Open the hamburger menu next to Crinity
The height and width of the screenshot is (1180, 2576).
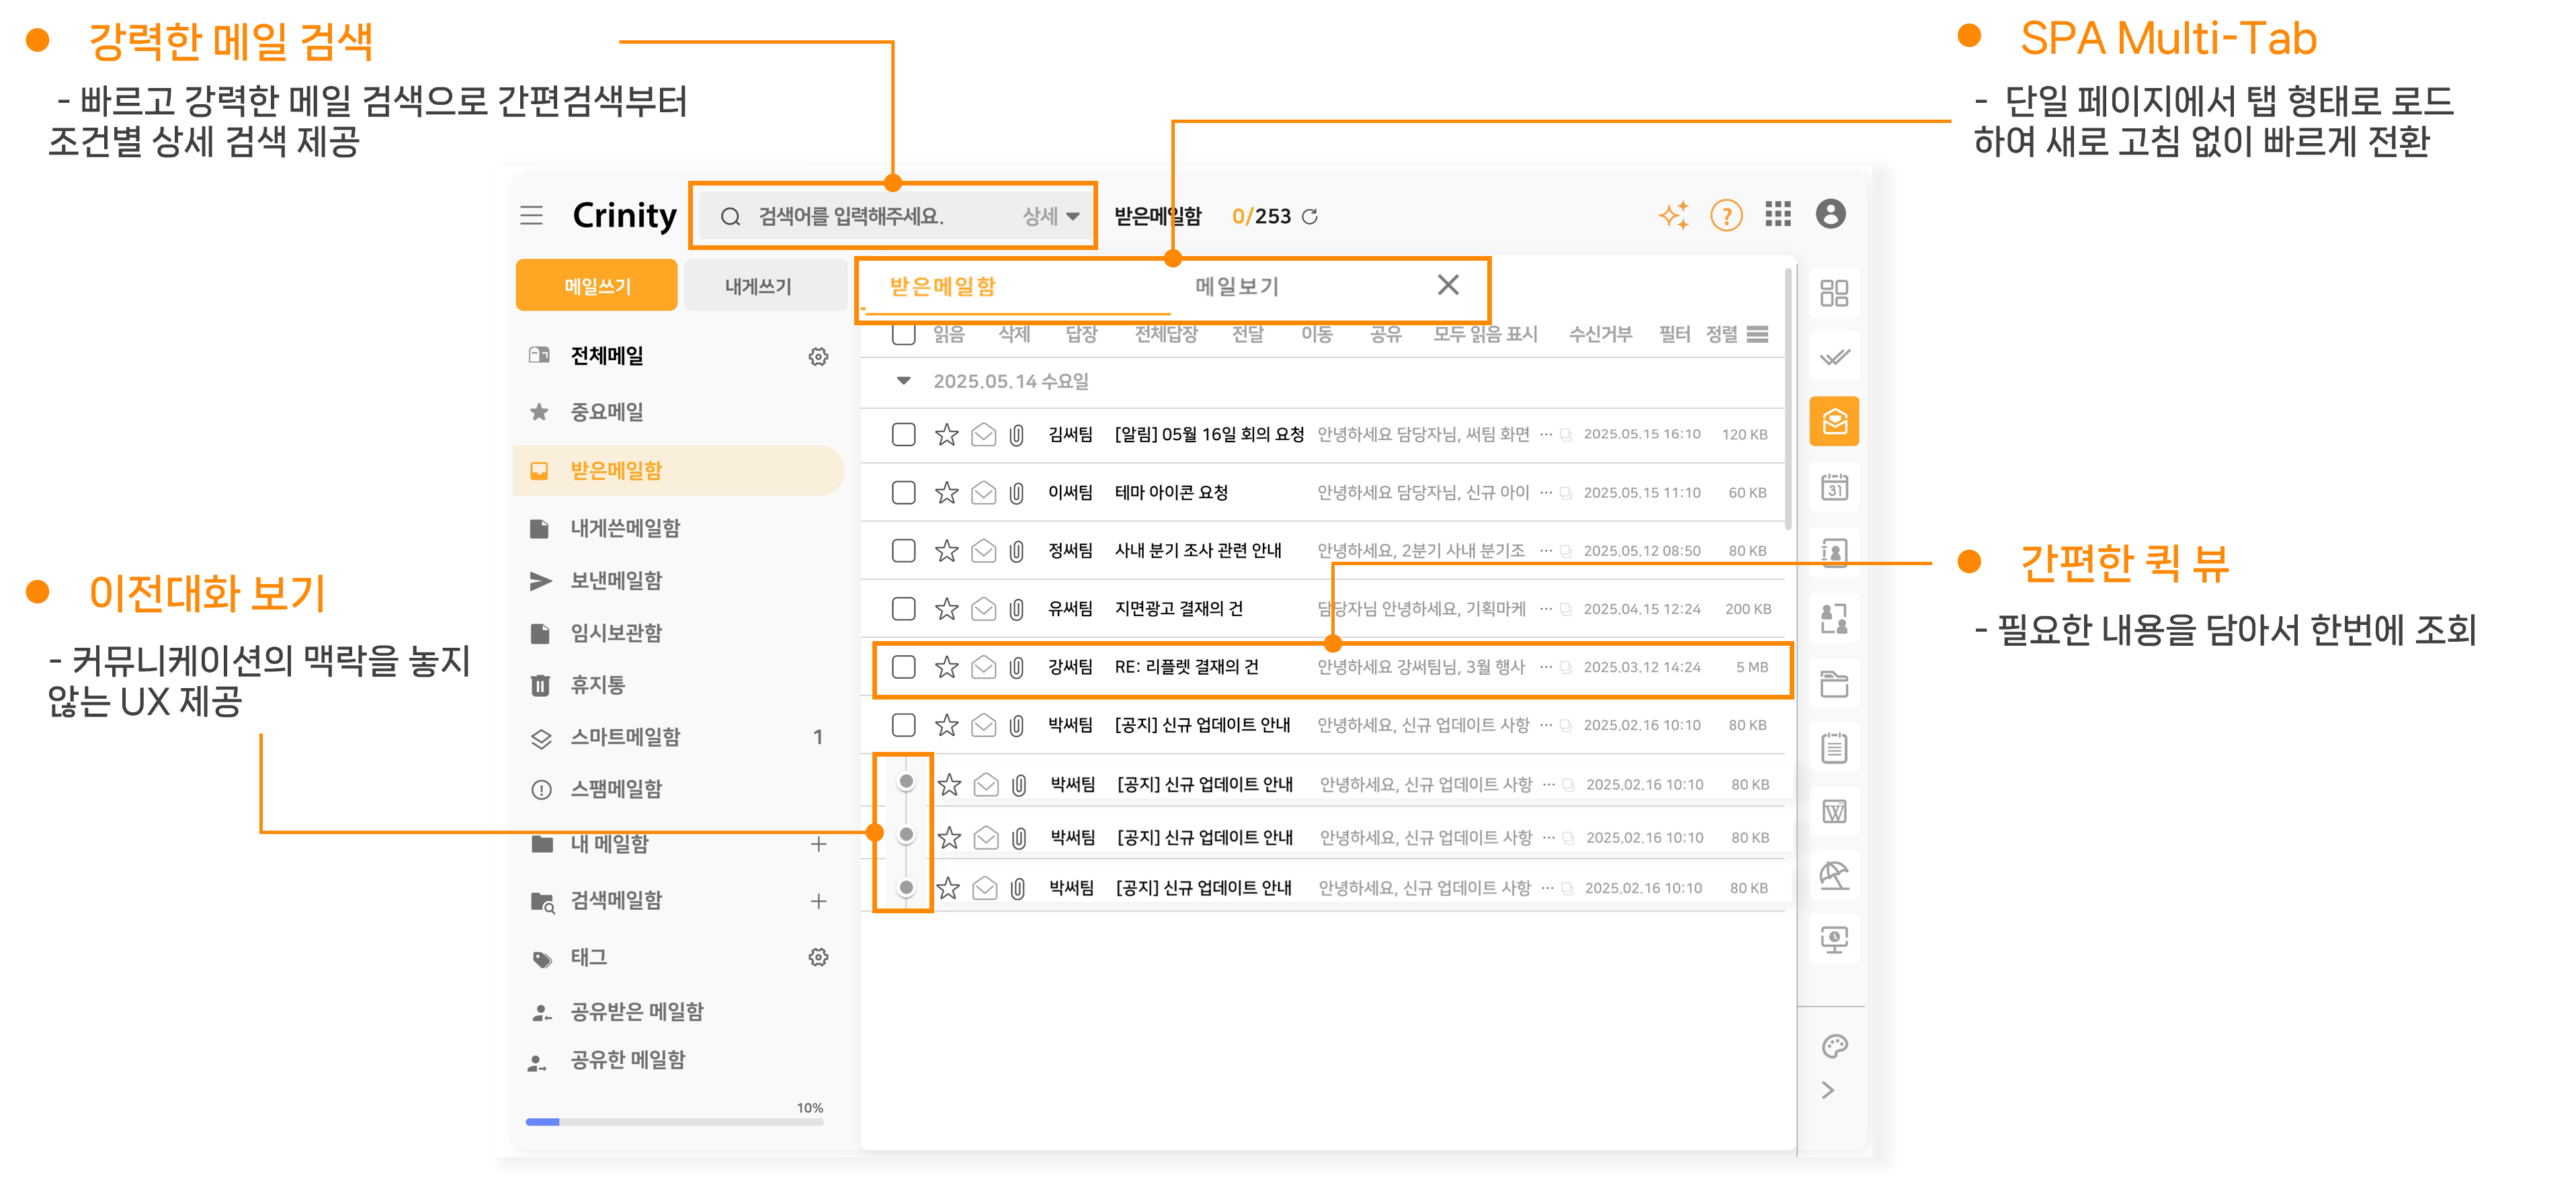pyautogui.click(x=531, y=215)
